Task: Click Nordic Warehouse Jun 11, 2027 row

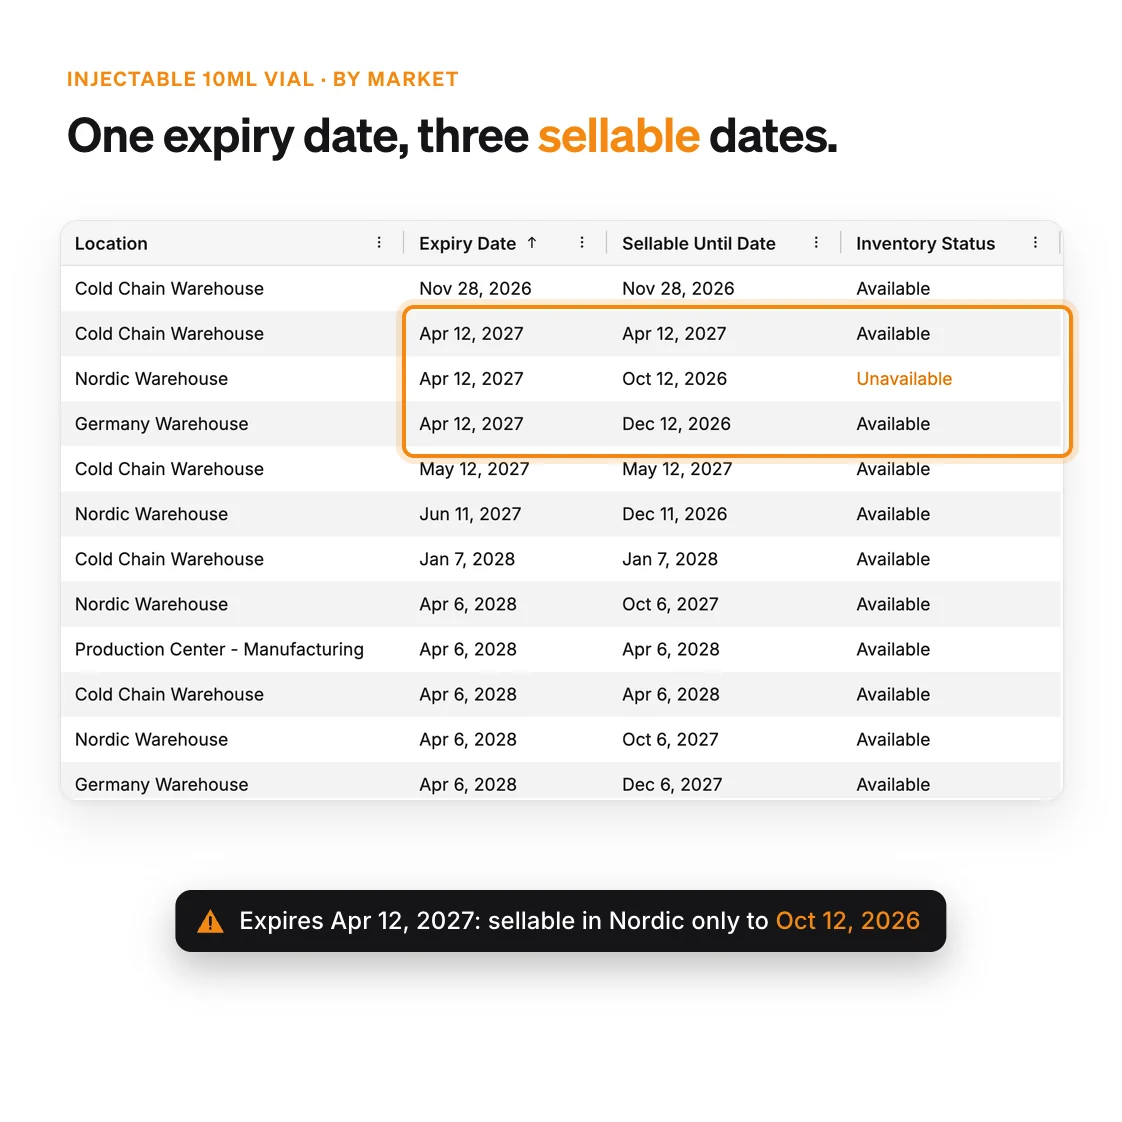Action: pyautogui.click(x=561, y=514)
